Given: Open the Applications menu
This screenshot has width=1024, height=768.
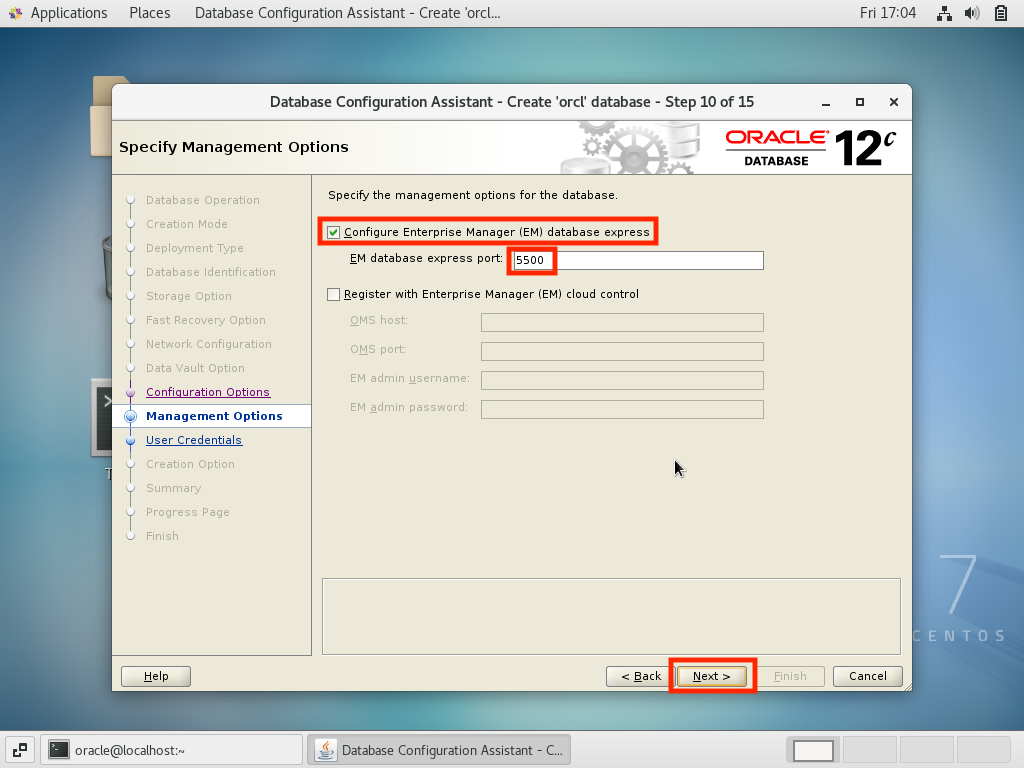Looking at the screenshot, I should coord(69,13).
